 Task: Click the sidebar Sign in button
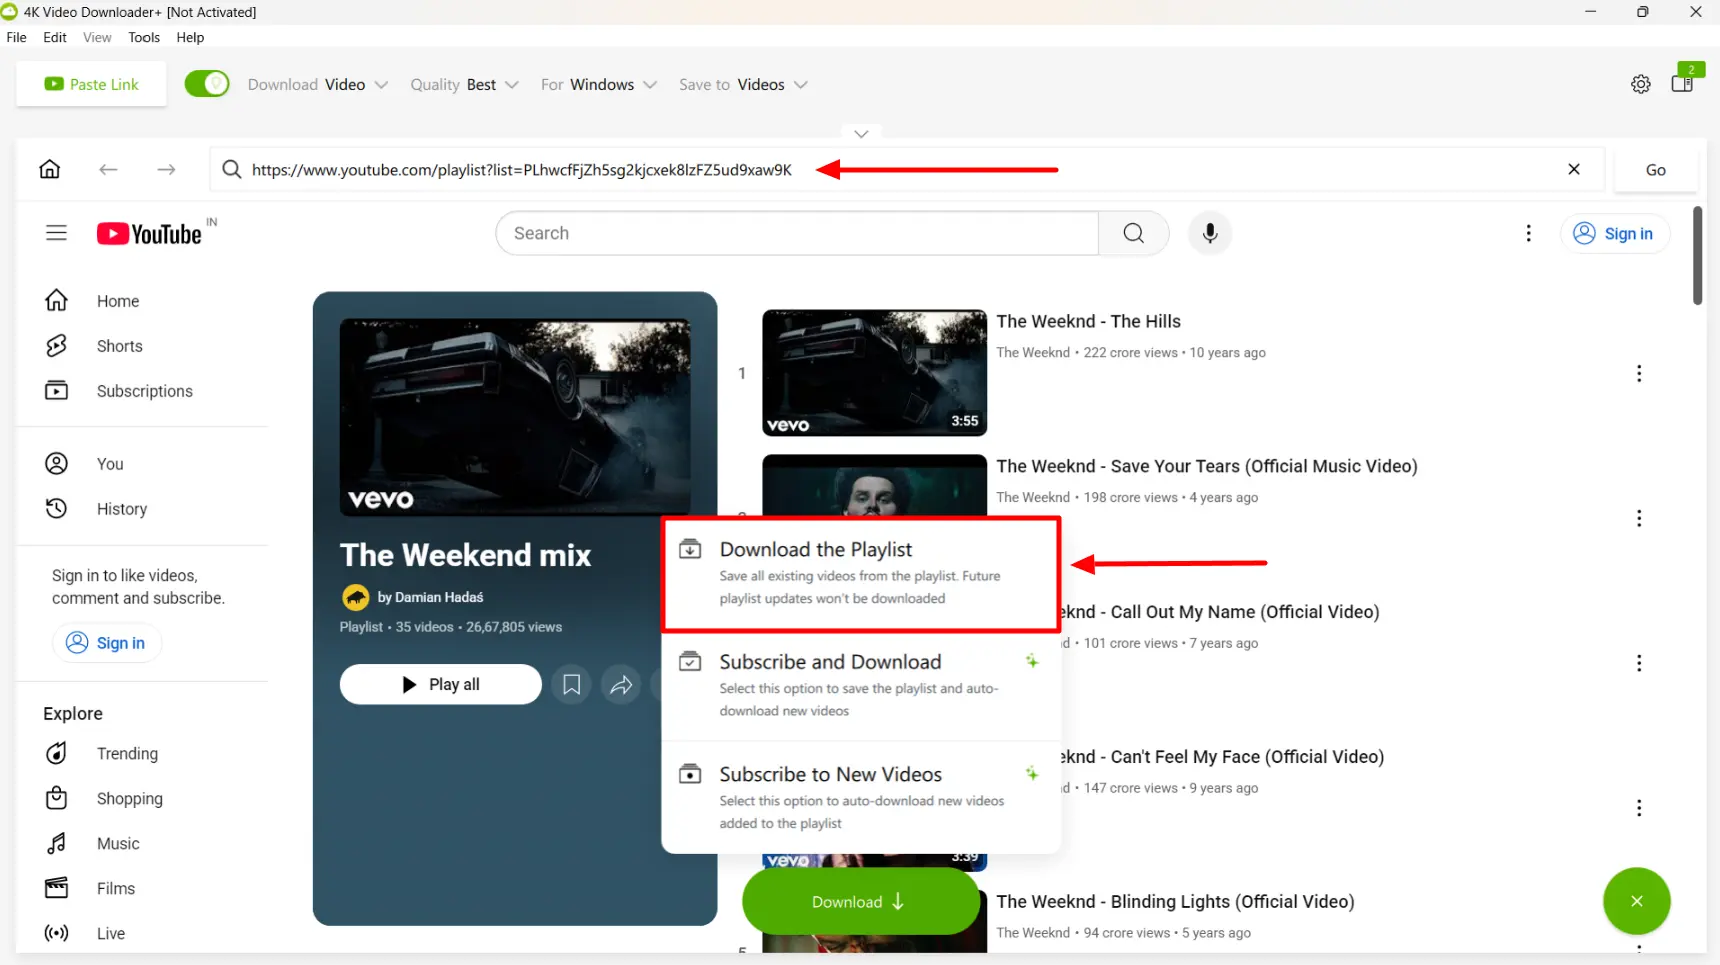click(106, 643)
